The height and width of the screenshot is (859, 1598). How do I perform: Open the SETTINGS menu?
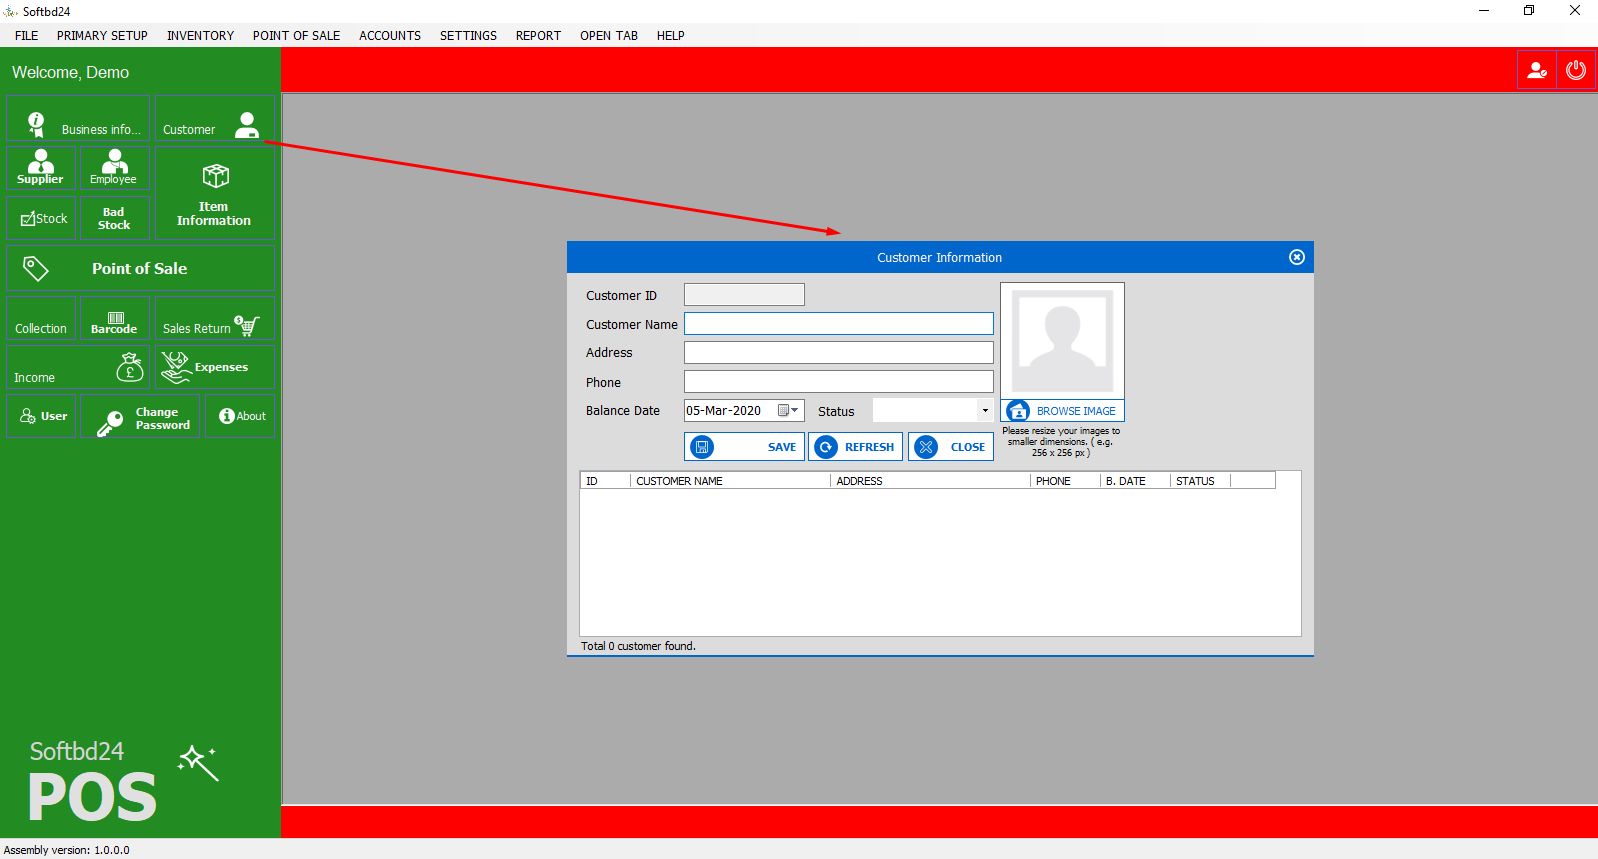point(468,35)
